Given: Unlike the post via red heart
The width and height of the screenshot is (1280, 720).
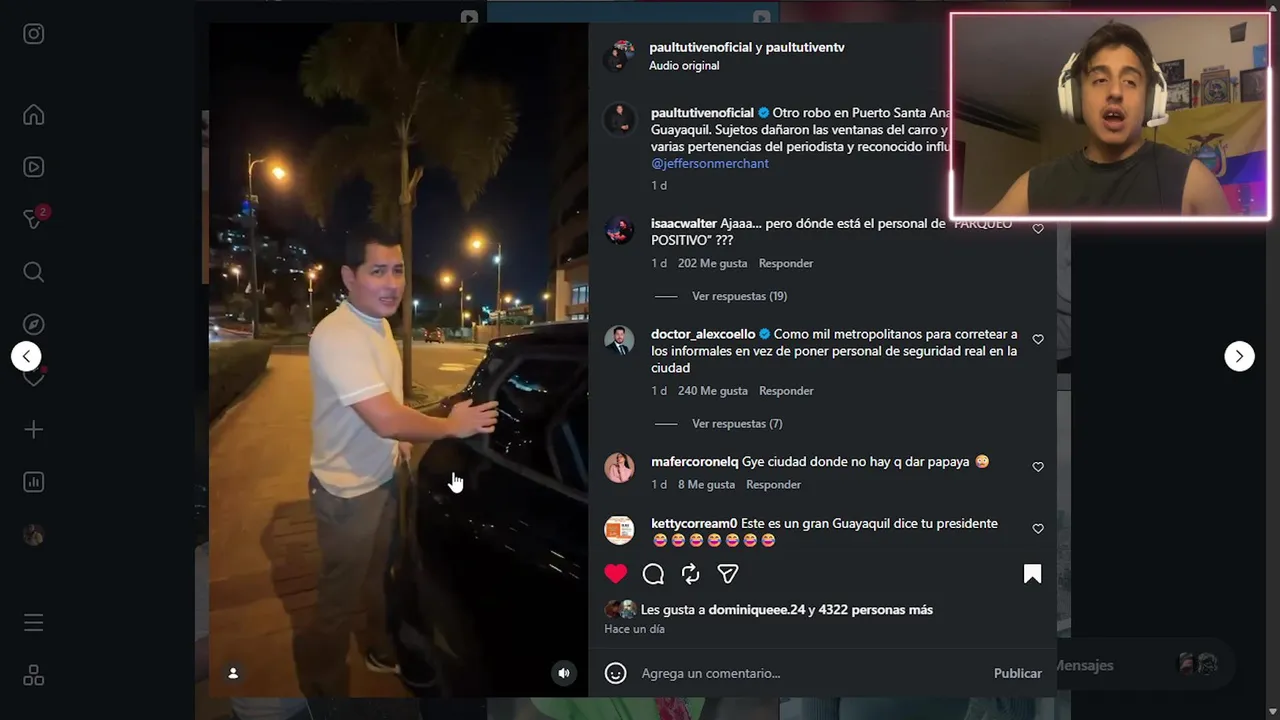Looking at the screenshot, I should pos(616,574).
